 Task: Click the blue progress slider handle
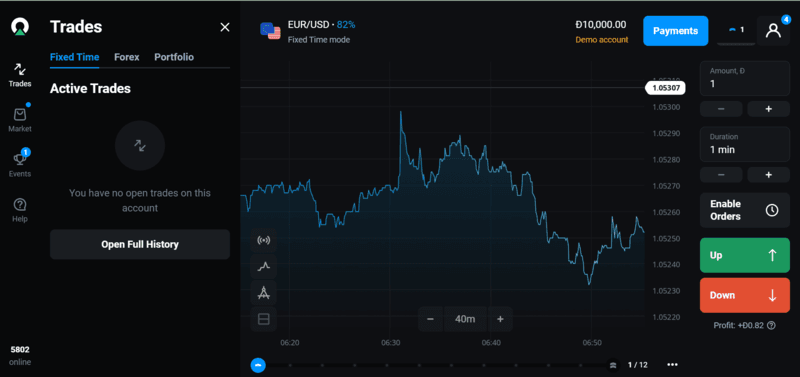258,365
